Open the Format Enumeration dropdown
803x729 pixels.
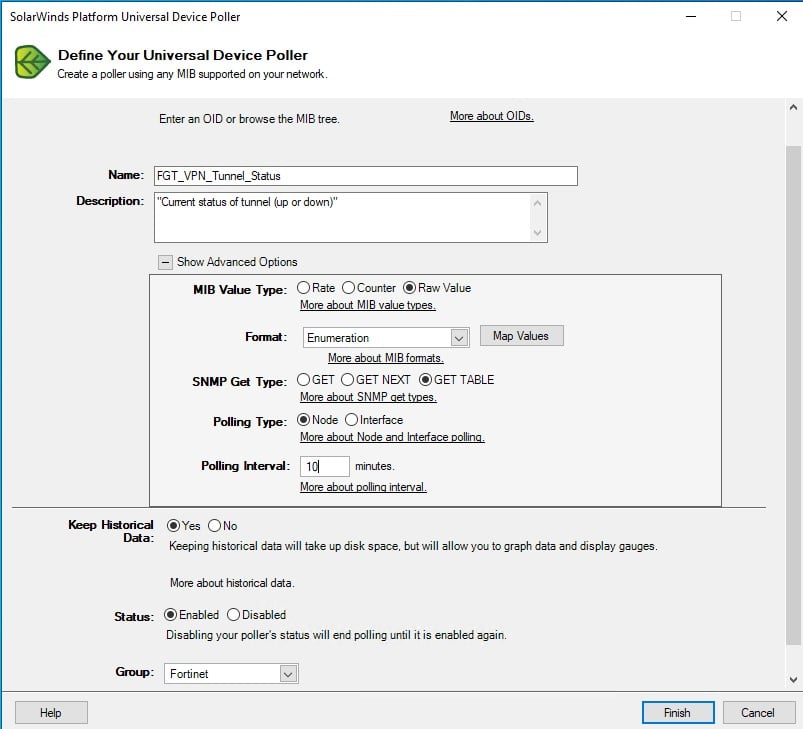pyautogui.click(x=459, y=338)
